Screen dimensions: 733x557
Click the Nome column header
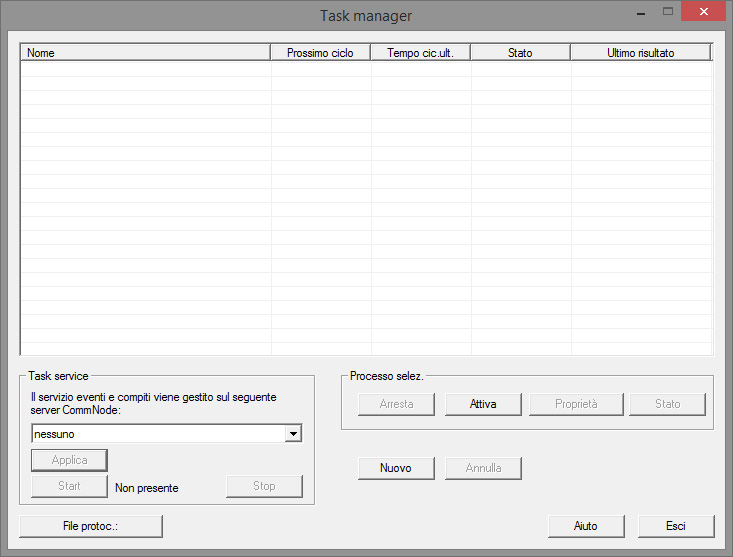click(x=146, y=53)
